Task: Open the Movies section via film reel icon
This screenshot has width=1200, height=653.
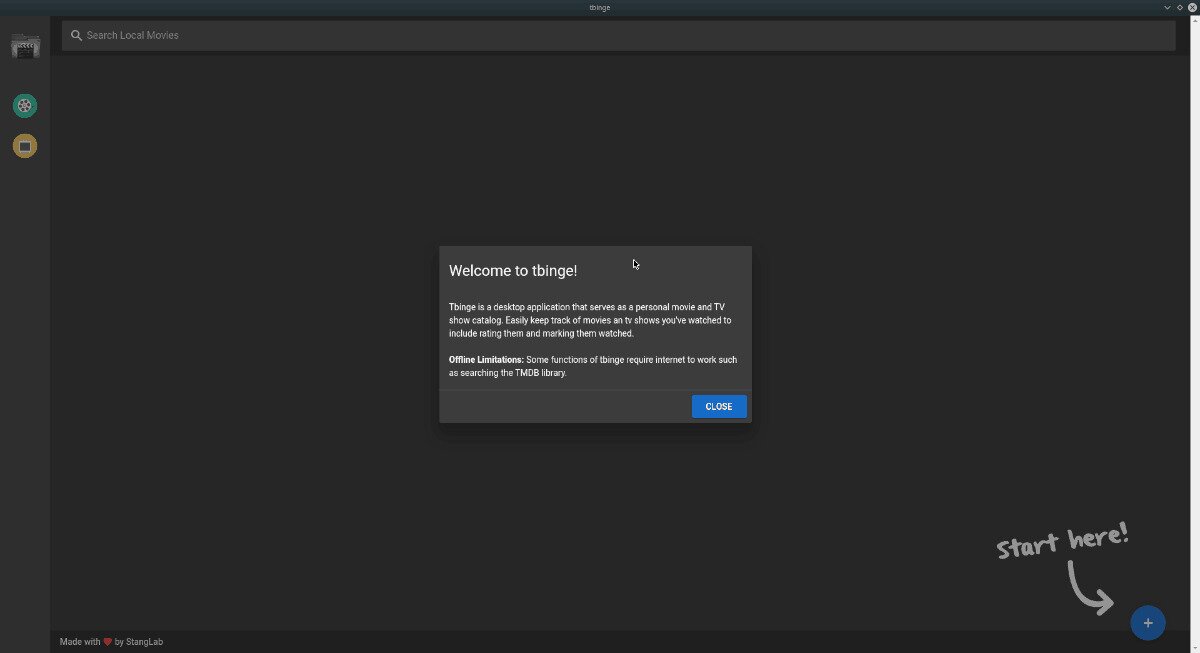Action: (25, 105)
